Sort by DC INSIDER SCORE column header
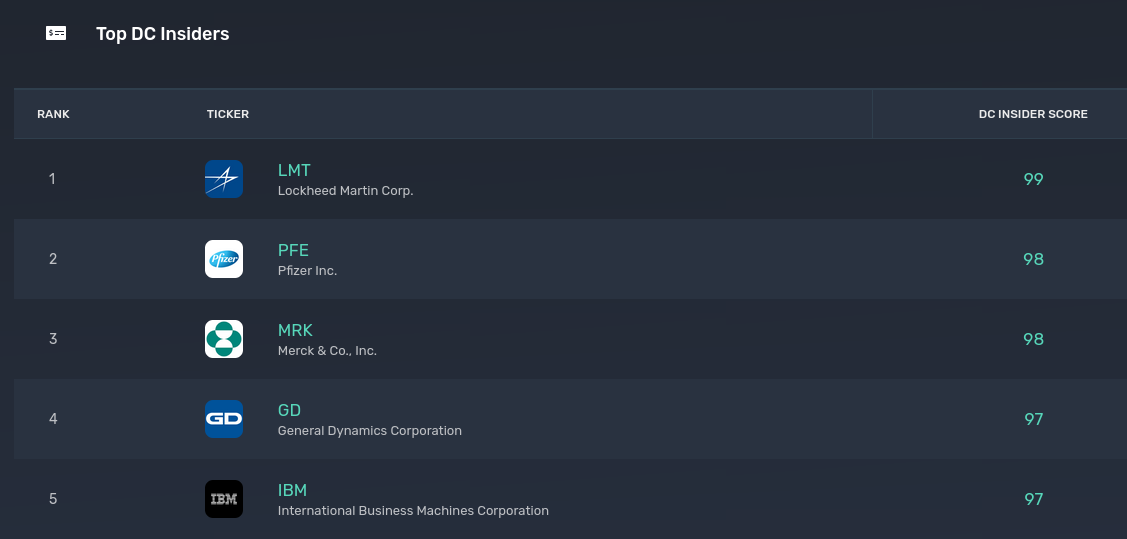Viewport: 1127px width, 539px height. click(x=1033, y=114)
